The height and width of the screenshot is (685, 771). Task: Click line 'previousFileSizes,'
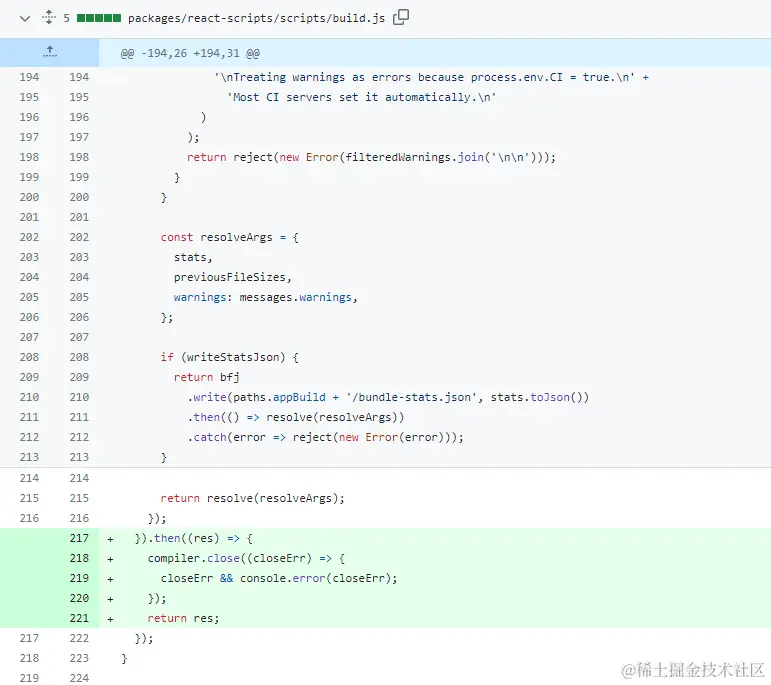(x=233, y=277)
